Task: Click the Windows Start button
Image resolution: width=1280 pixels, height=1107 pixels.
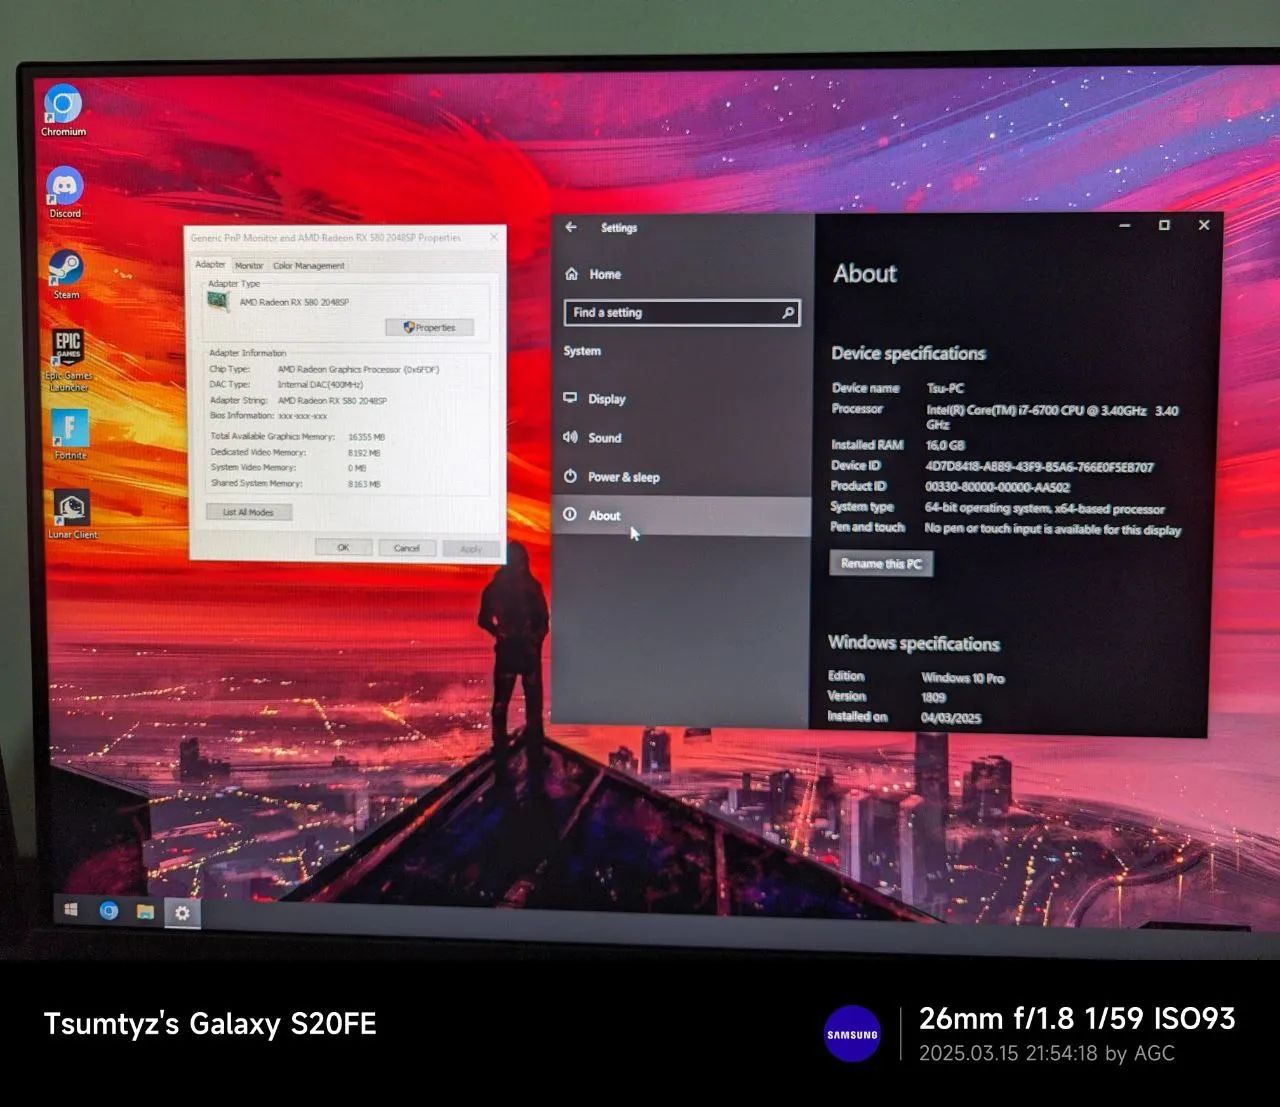Action: point(71,910)
